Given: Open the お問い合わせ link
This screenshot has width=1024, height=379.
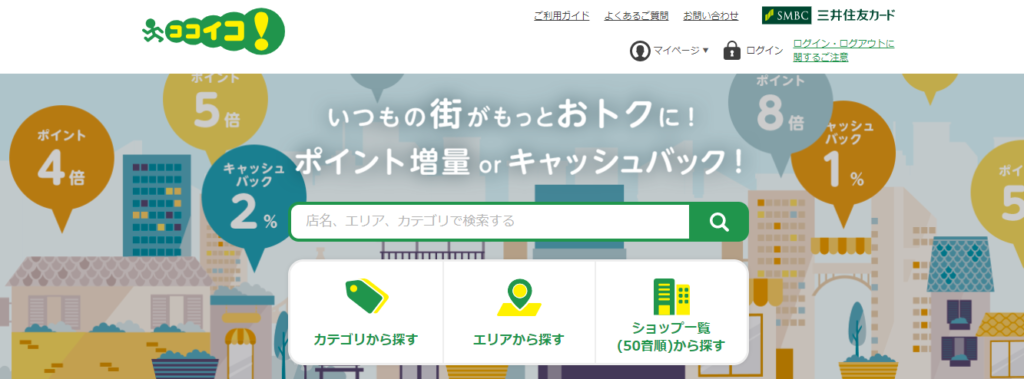Looking at the screenshot, I should [711, 16].
